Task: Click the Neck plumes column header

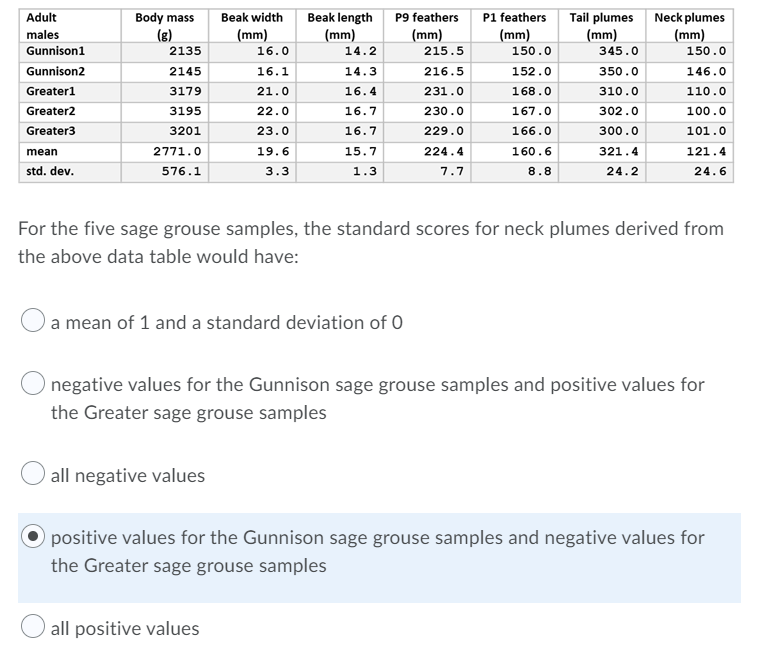Action: pyautogui.click(x=689, y=26)
